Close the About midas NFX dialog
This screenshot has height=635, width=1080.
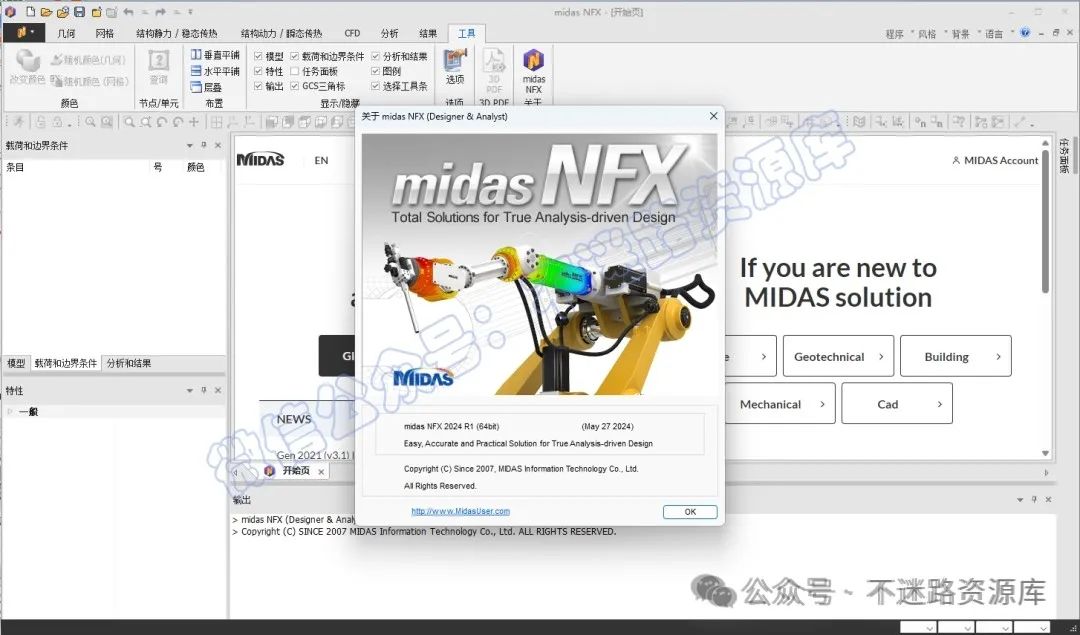coord(714,116)
